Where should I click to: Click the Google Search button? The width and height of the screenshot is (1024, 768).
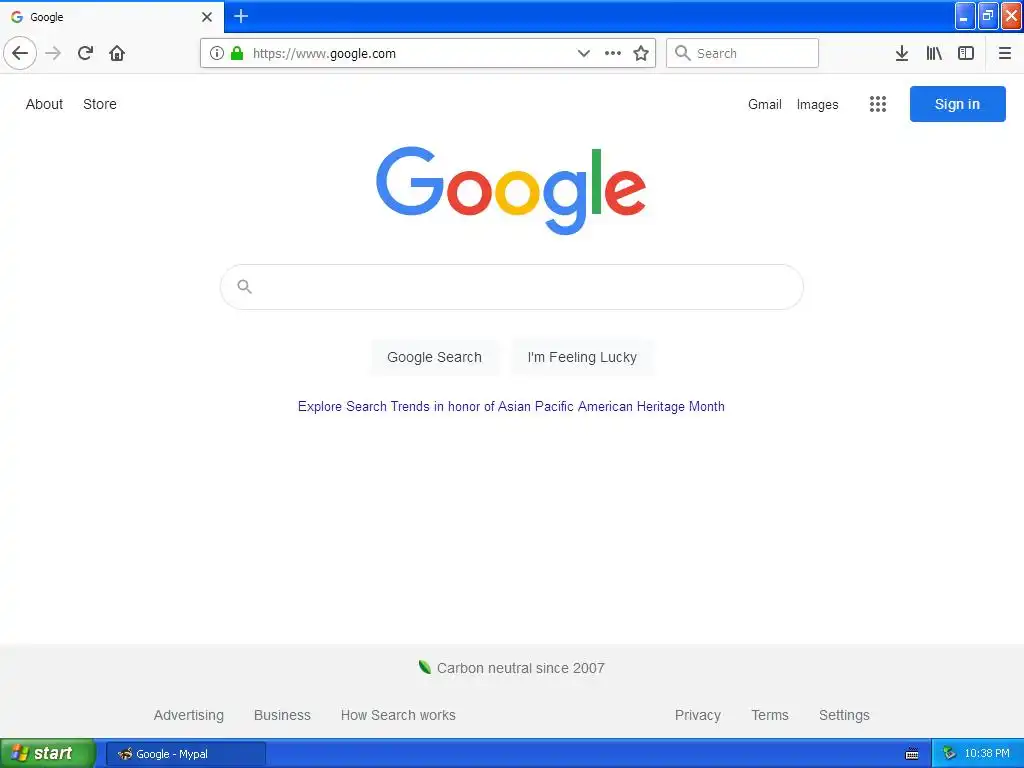coord(434,357)
